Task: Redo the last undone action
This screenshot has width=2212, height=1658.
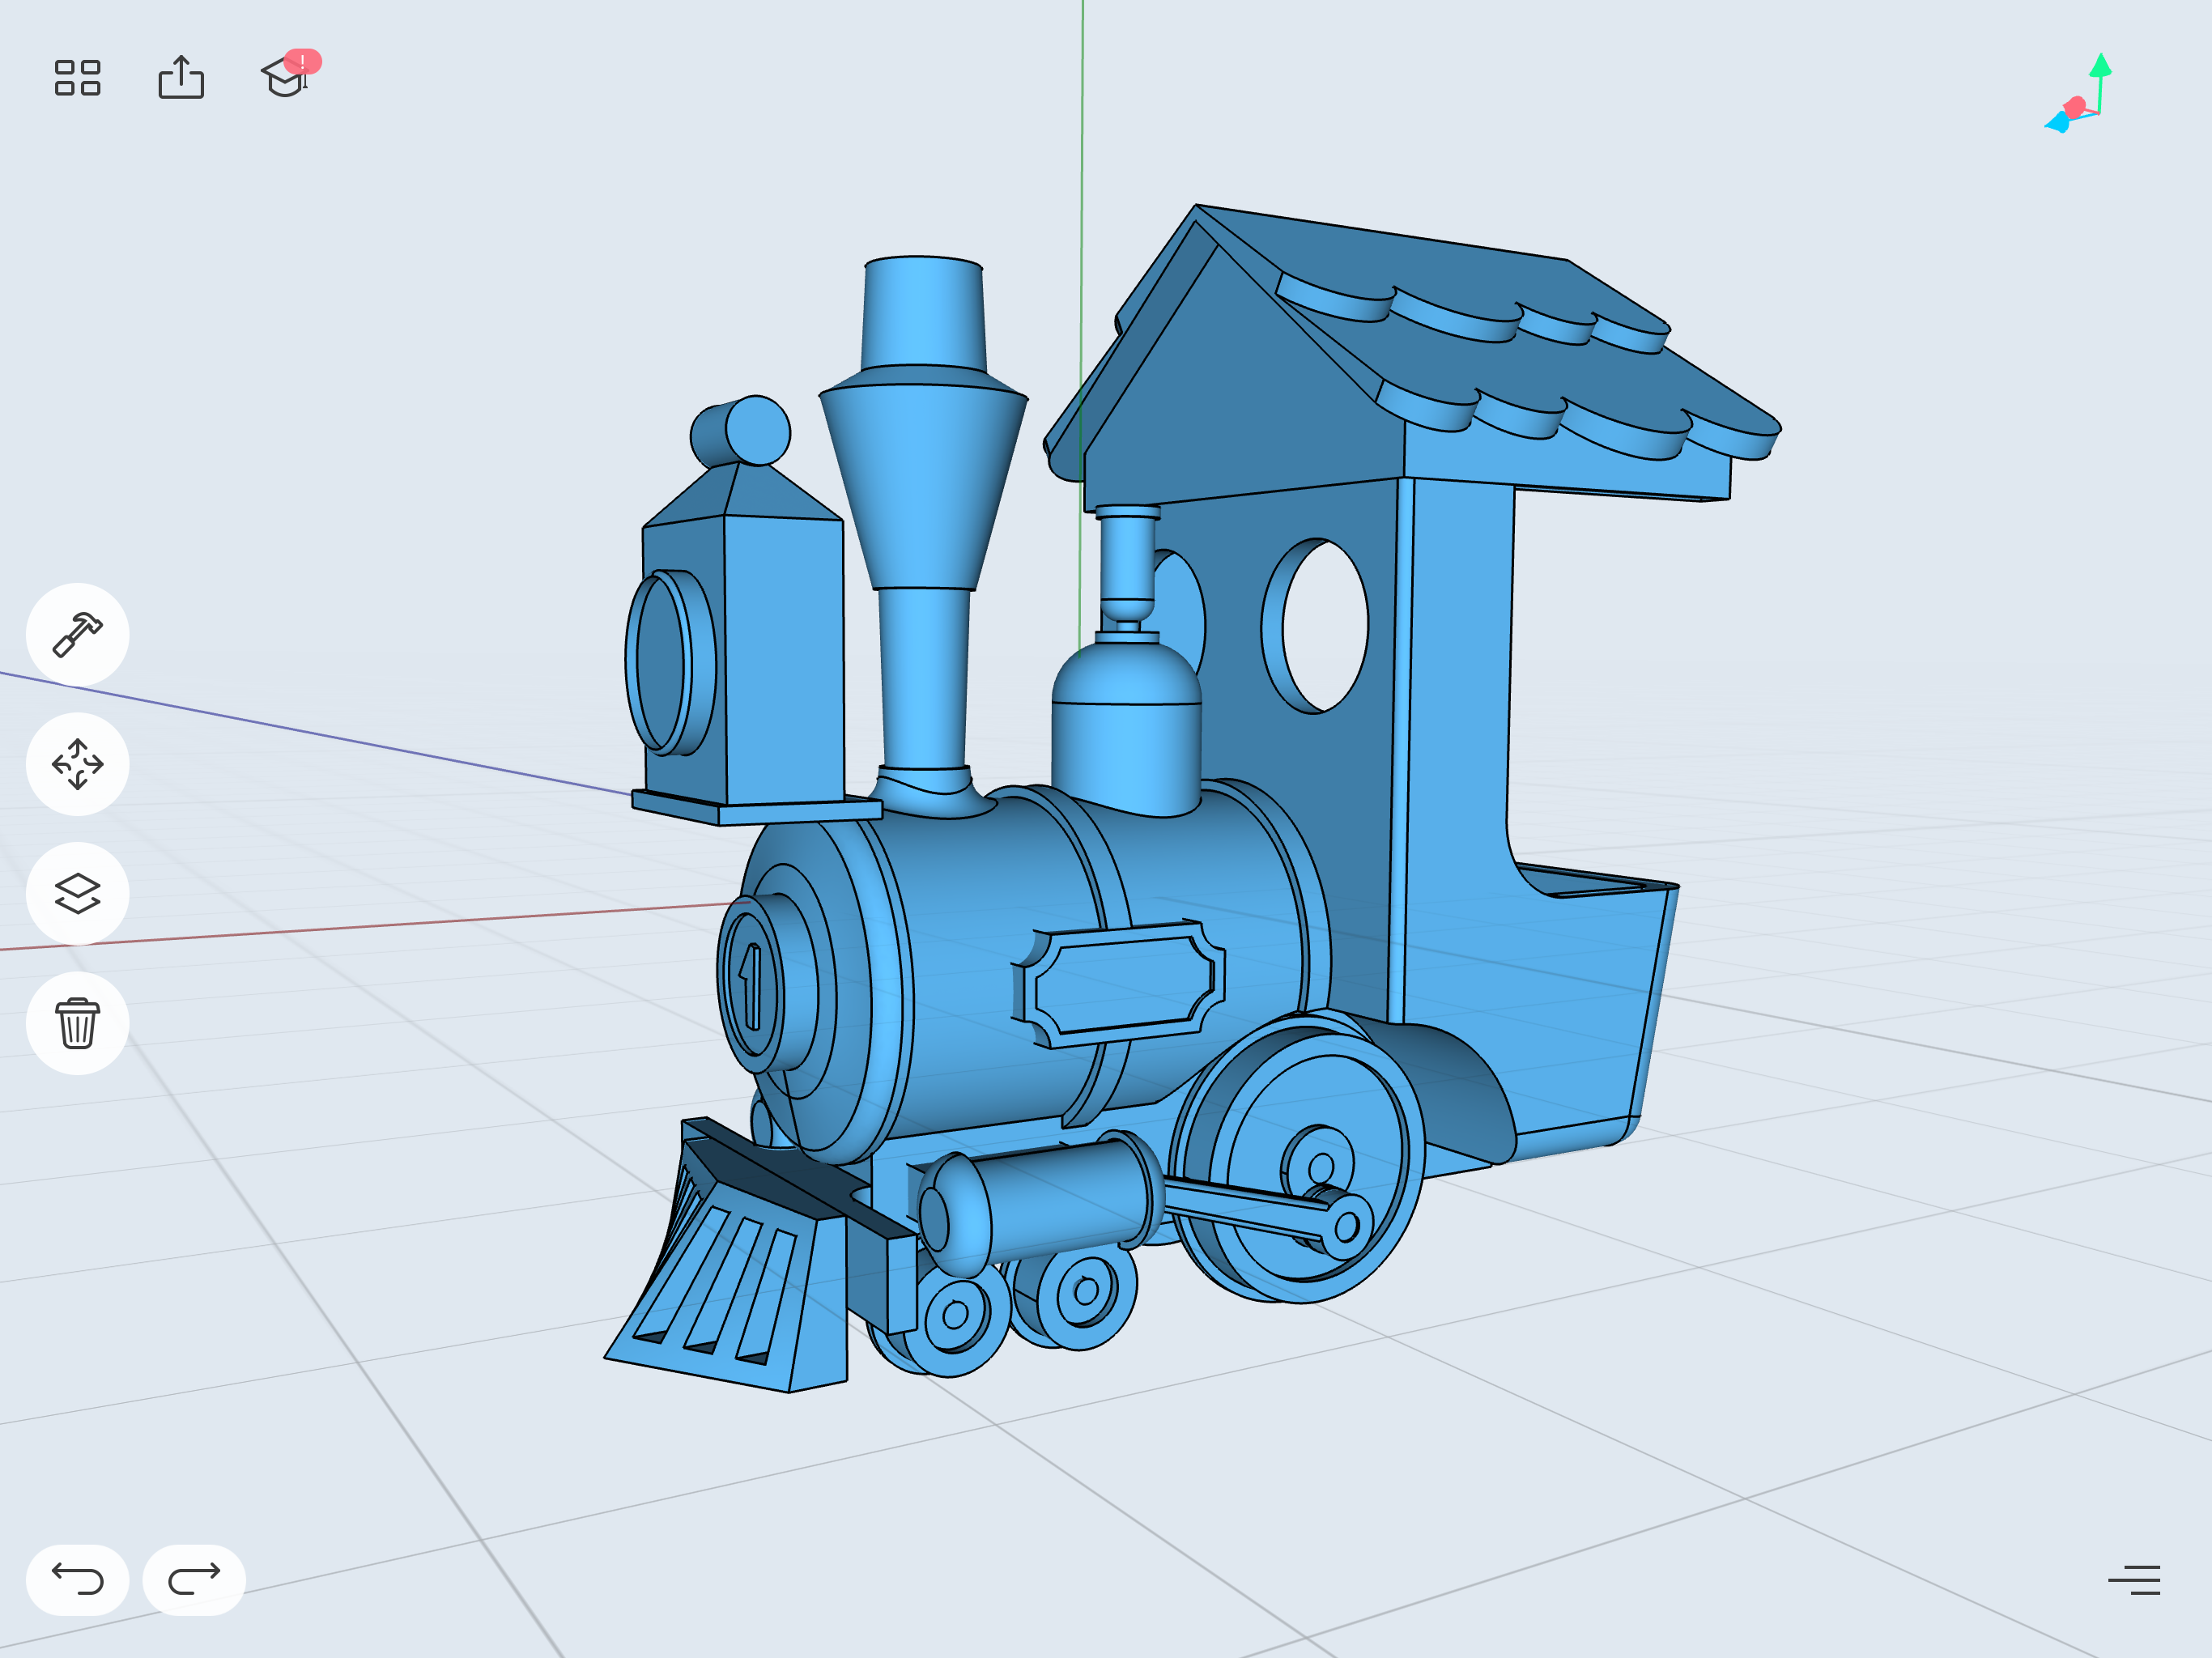Action: coord(194,1579)
